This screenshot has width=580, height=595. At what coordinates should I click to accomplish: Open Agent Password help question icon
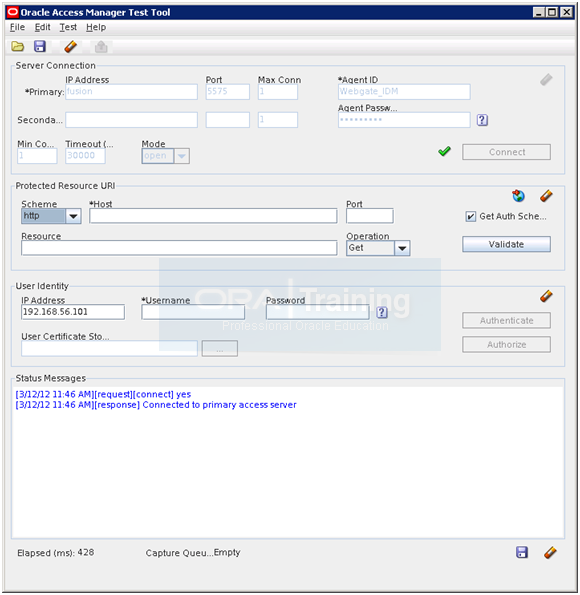pyautogui.click(x=482, y=120)
